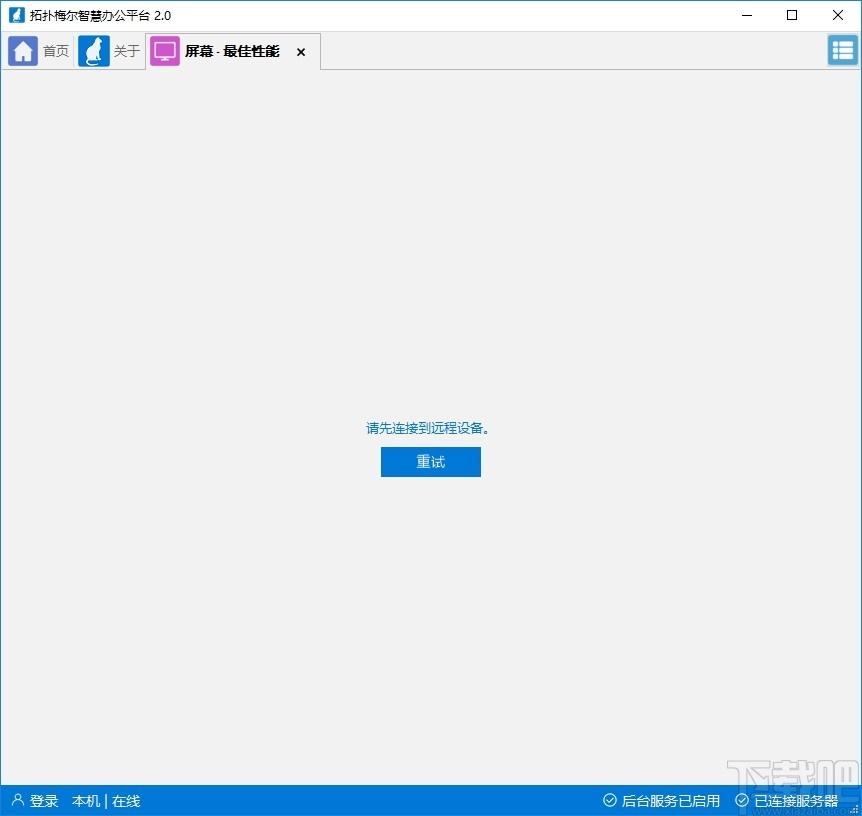Click the pink screen monitor icon
This screenshot has height=816, width=862.
(x=164, y=51)
